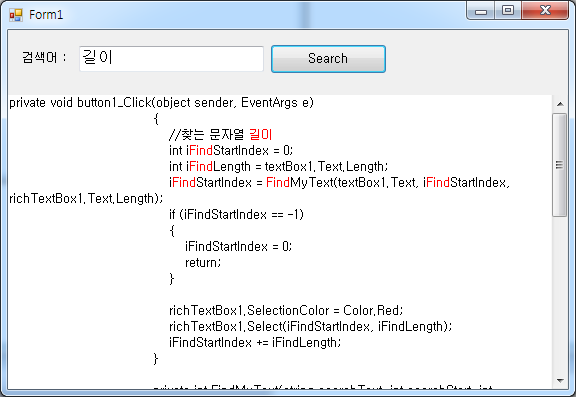Click the text 'FindMyText(textBox1.Text,'
This screenshot has height=397, width=576.
tap(342, 183)
